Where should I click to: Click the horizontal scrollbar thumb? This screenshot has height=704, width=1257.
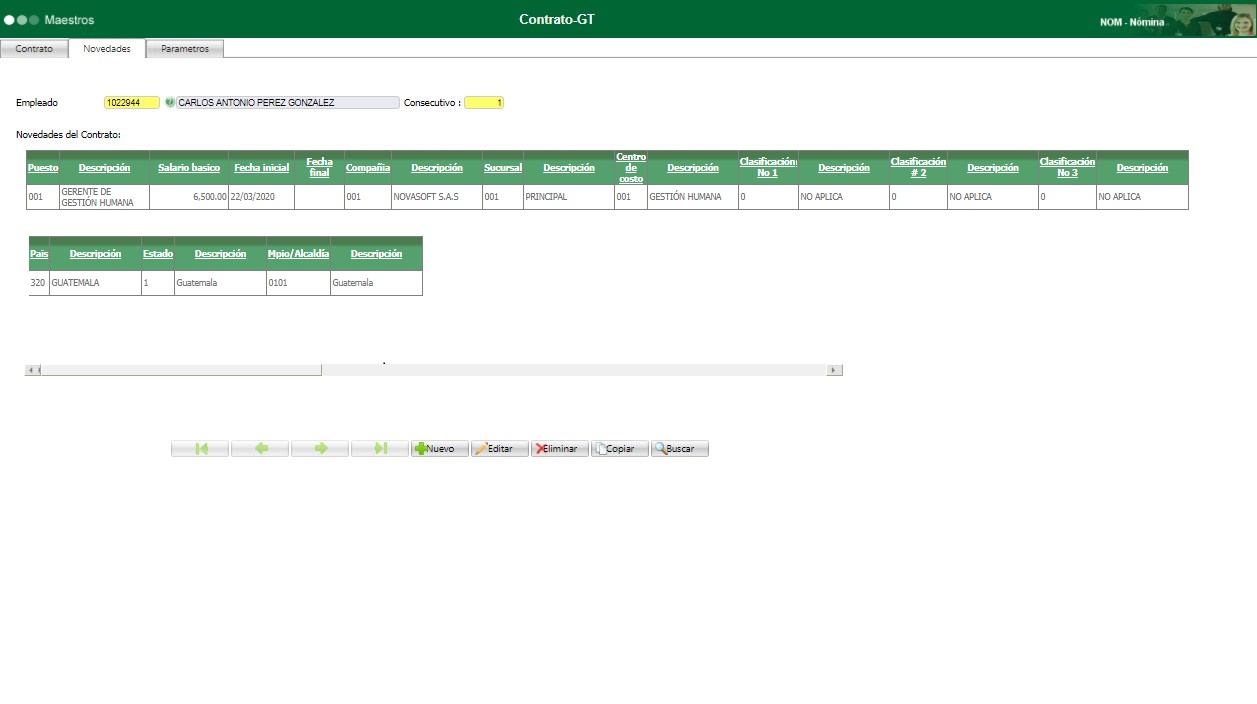[181, 370]
